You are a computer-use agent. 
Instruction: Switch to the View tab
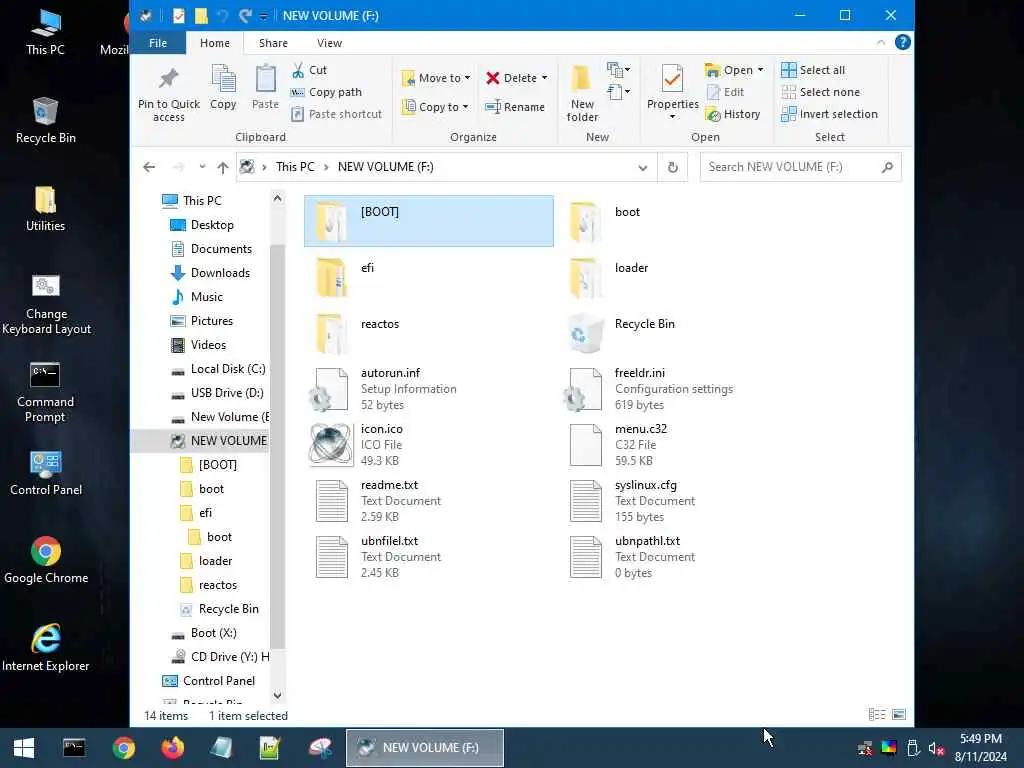329,43
